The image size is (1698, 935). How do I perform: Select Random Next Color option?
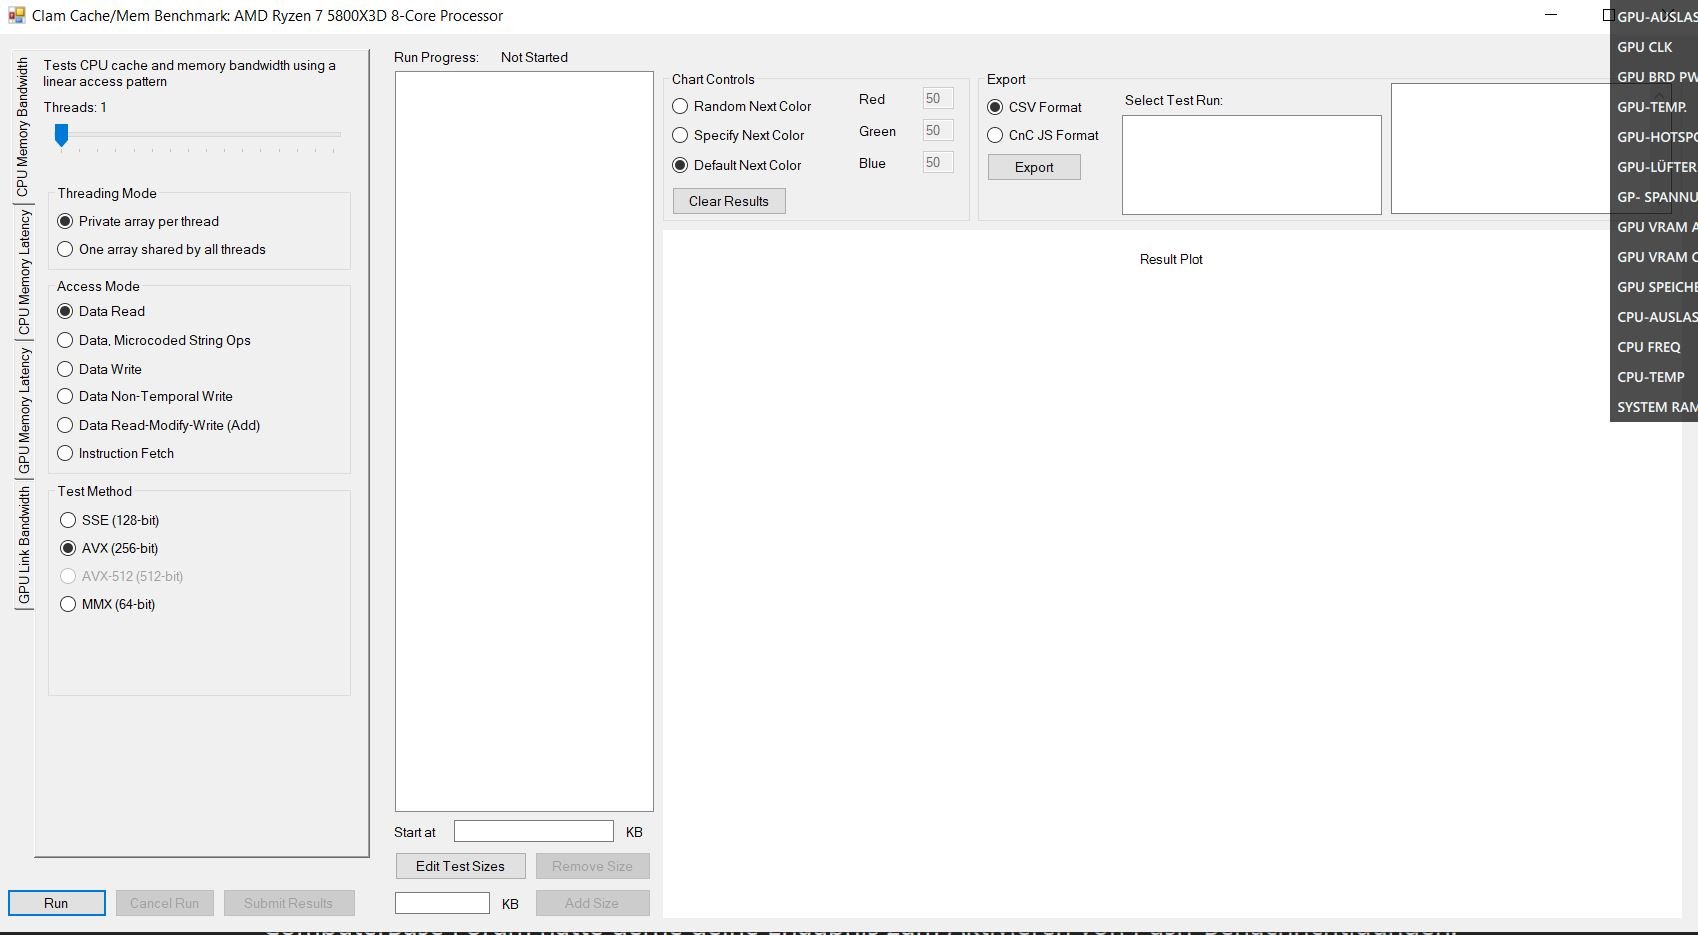[742, 106]
